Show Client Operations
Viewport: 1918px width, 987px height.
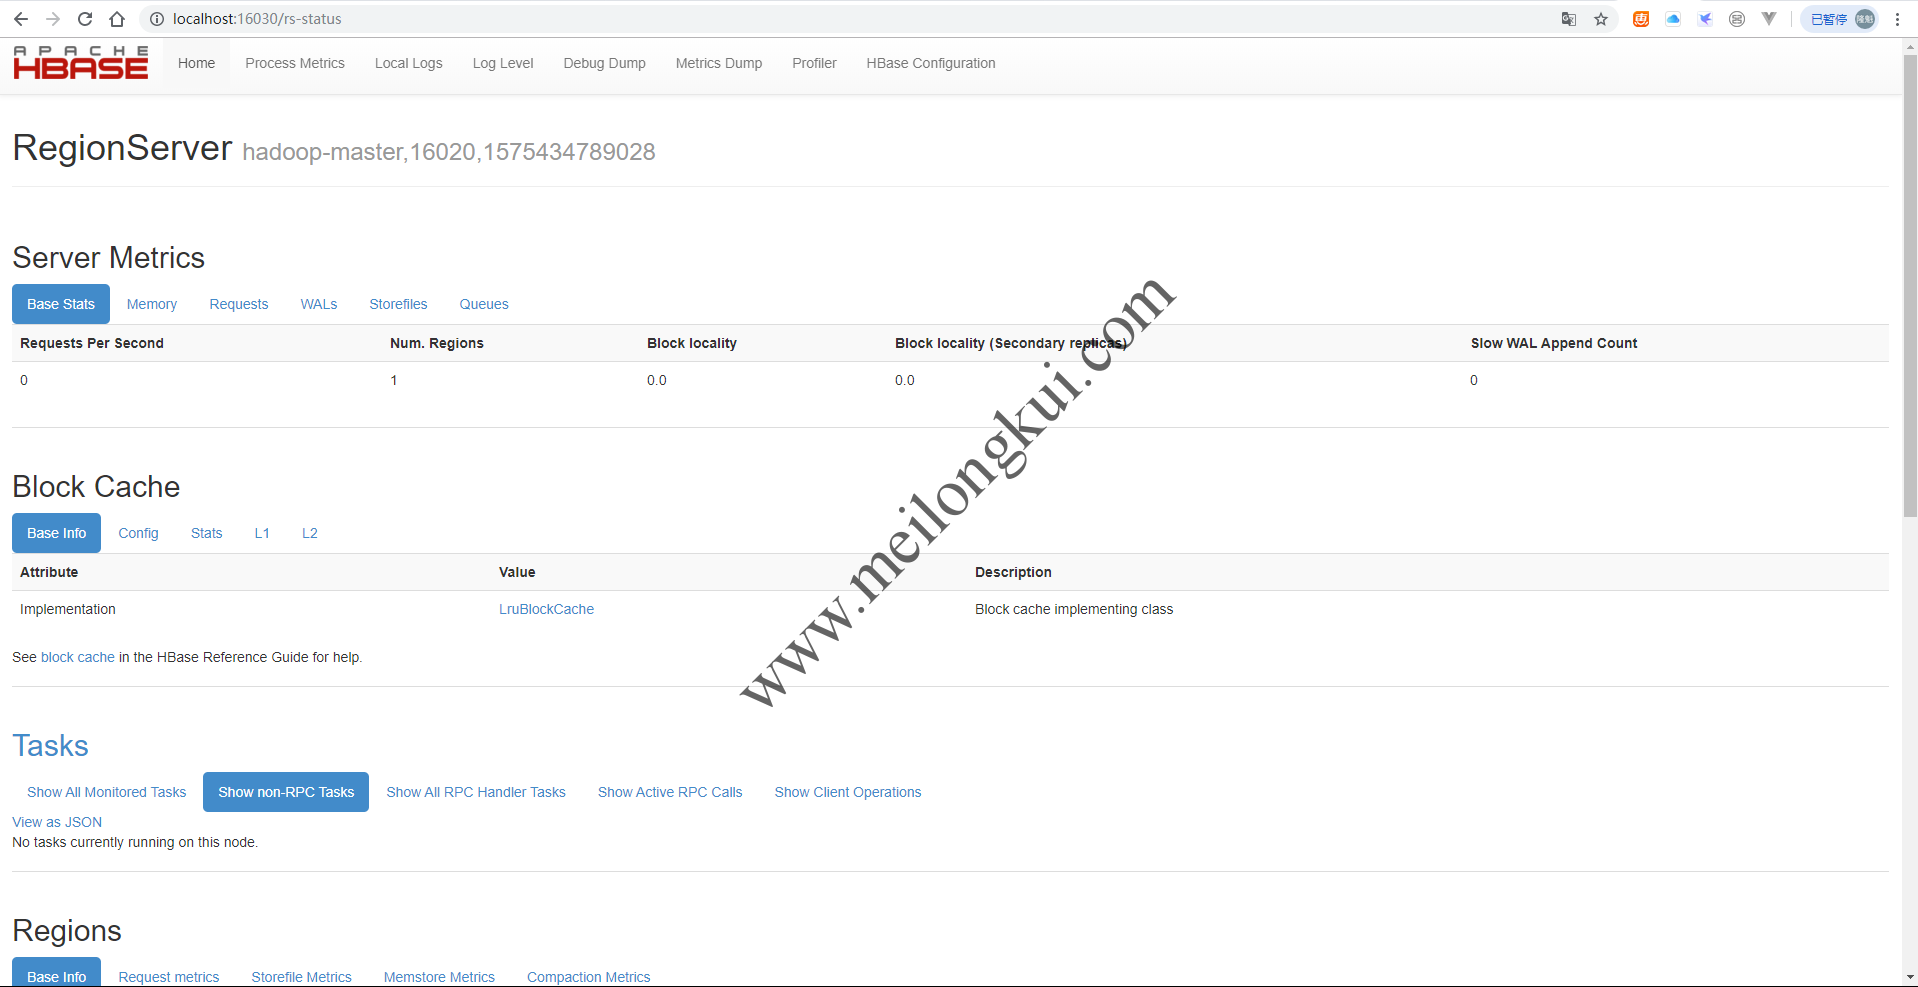click(x=848, y=792)
